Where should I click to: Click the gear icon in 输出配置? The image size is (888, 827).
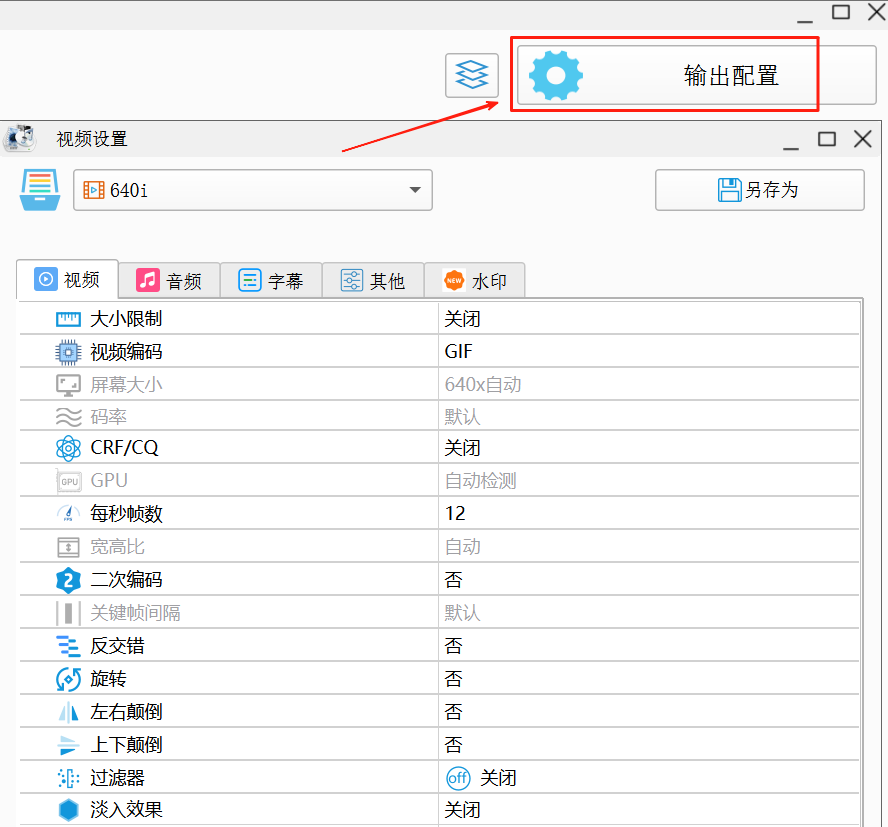coord(556,75)
